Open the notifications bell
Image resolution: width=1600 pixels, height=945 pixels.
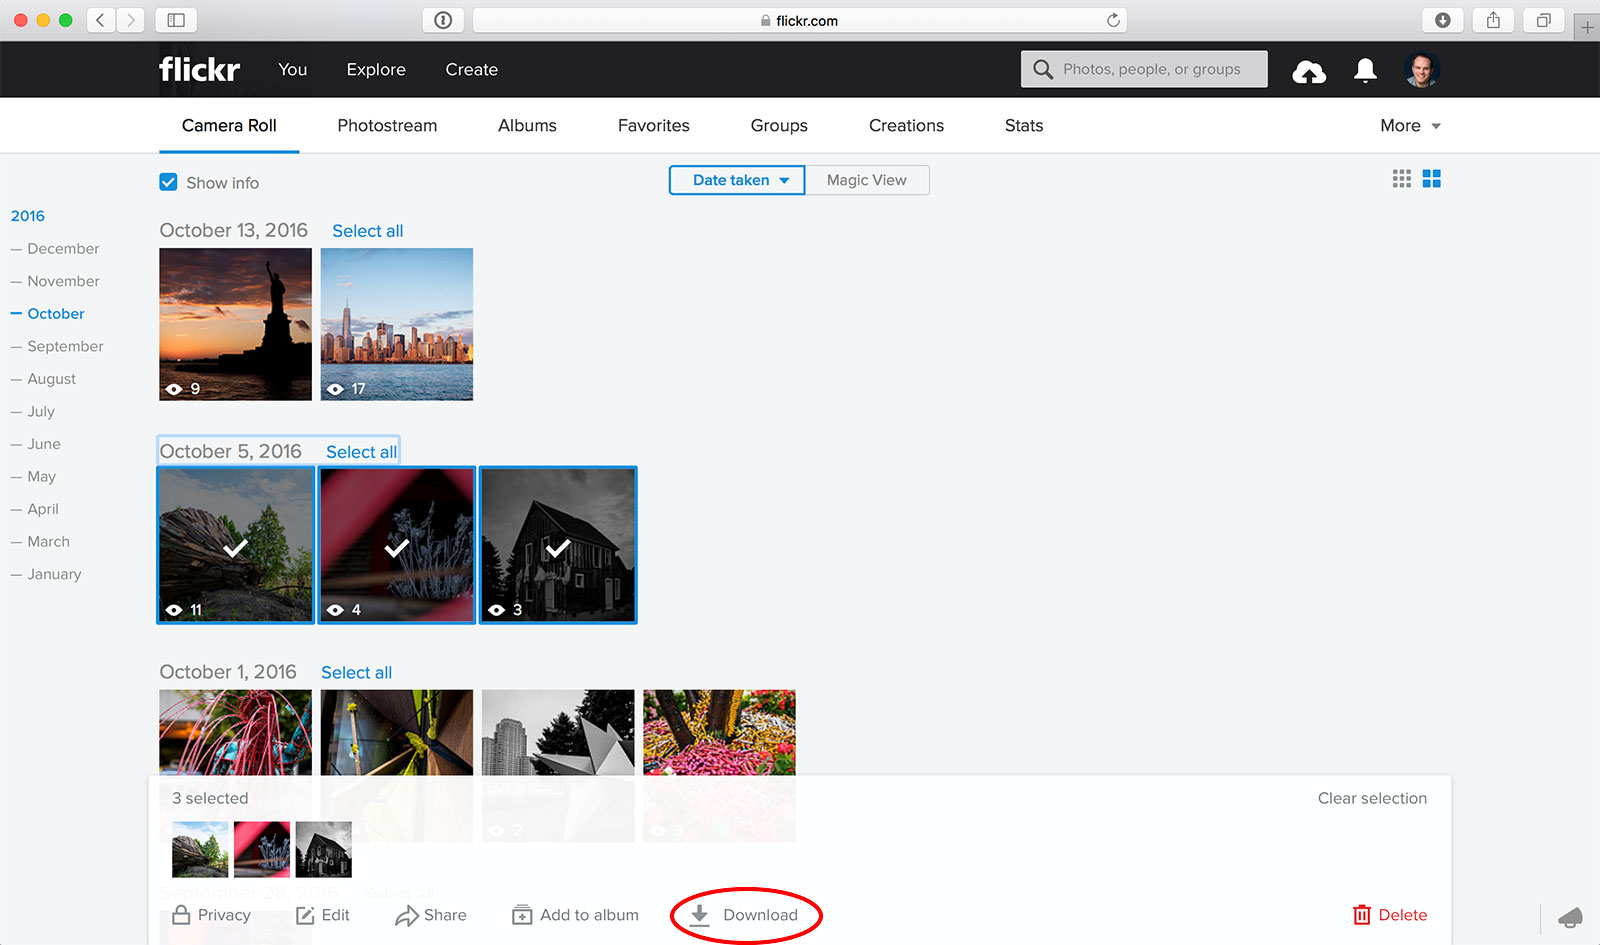(1365, 70)
